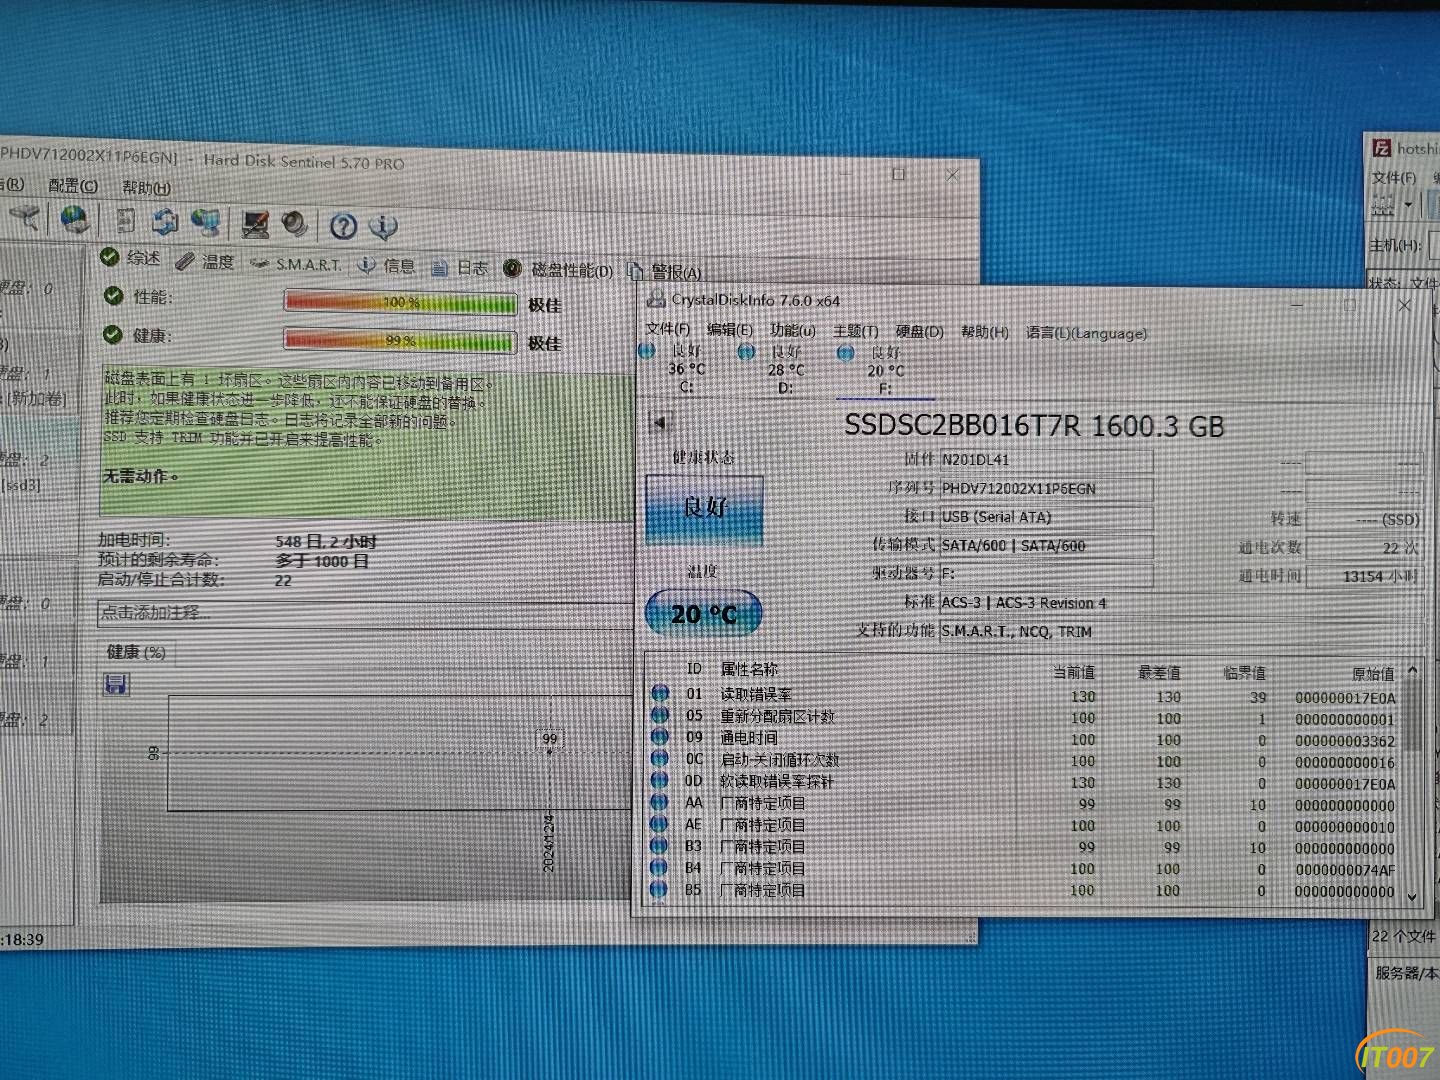Switch to the 磁盘性能(D) tab
Viewport: 1440px width, 1080px height.
pos(558,269)
